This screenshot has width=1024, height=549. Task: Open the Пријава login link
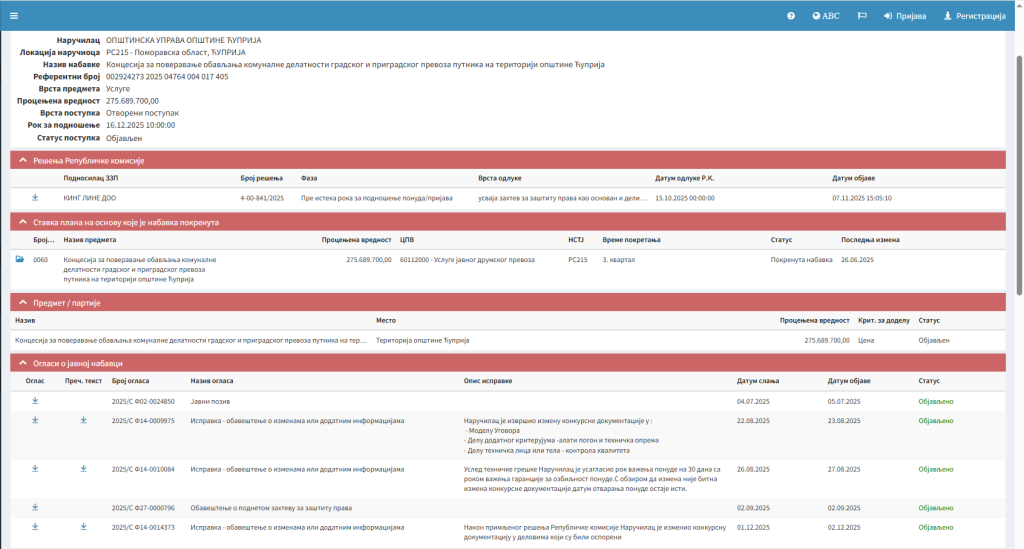click(905, 16)
